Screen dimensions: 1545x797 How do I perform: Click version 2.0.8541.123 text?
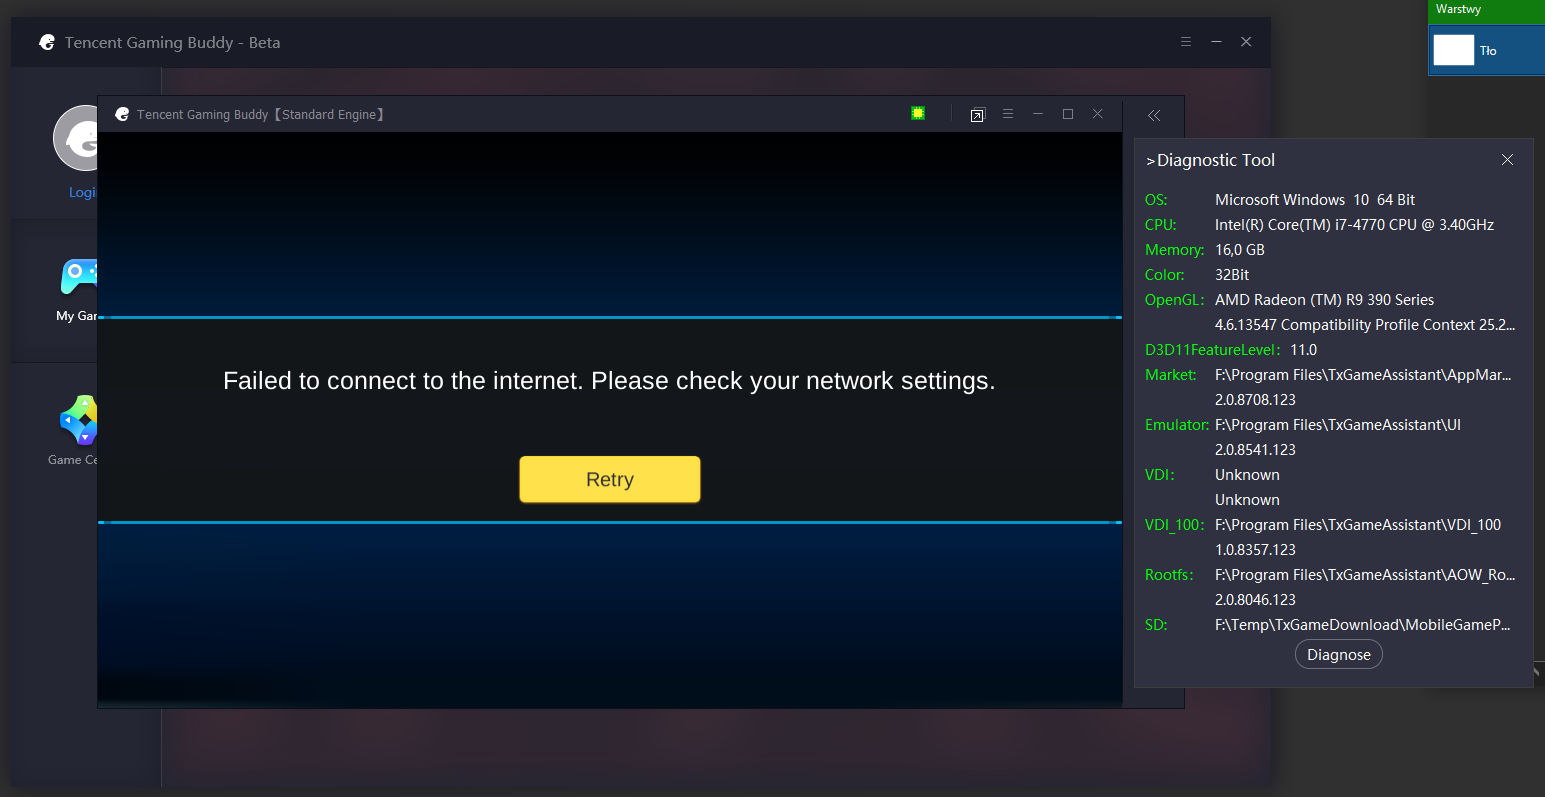click(x=1255, y=450)
